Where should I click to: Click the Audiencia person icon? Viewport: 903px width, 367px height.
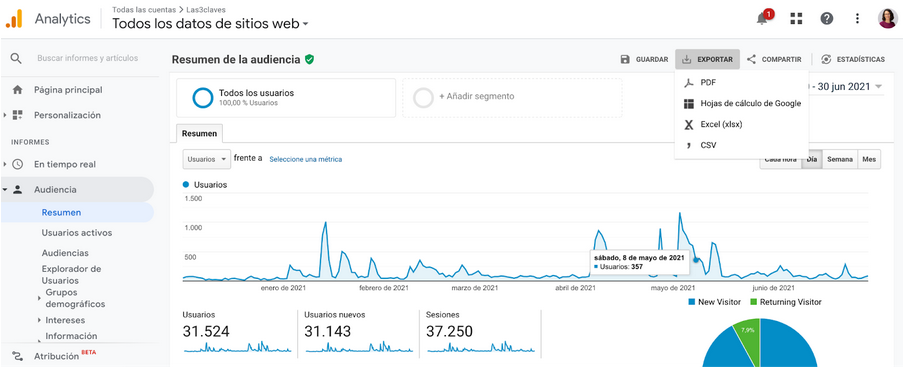17,190
